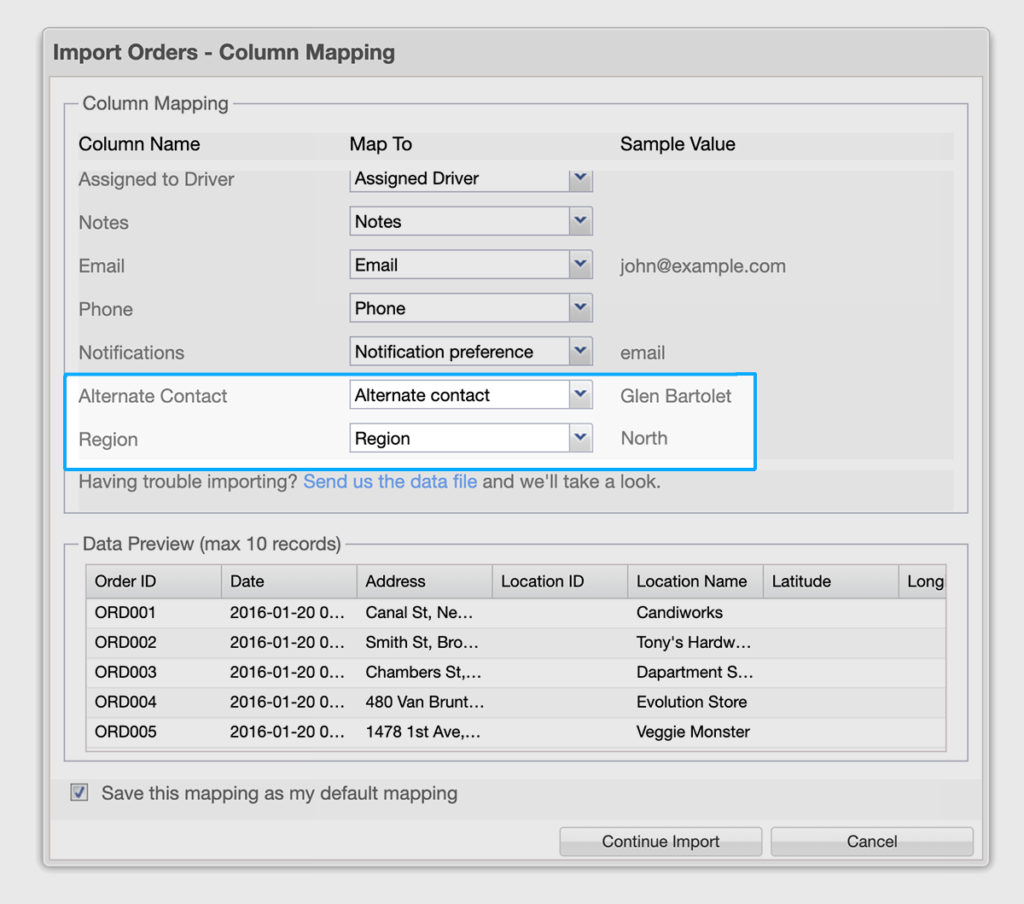Screen dimensions: 1024x904
Task: Click the Continue Import button
Action: click(660, 841)
